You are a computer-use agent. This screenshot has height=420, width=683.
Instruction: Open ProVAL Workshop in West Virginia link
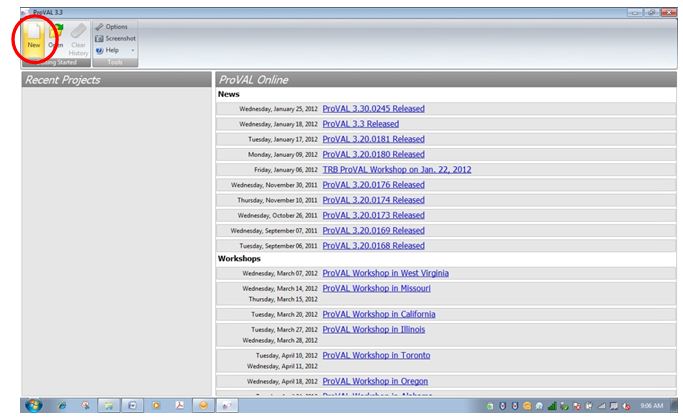coord(385,274)
